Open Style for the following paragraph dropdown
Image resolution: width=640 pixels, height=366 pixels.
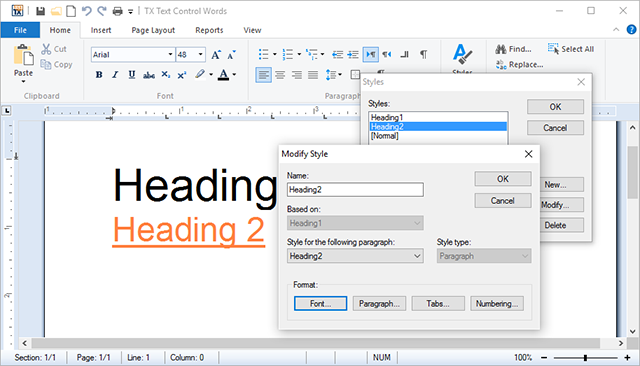[x=355, y=256]
